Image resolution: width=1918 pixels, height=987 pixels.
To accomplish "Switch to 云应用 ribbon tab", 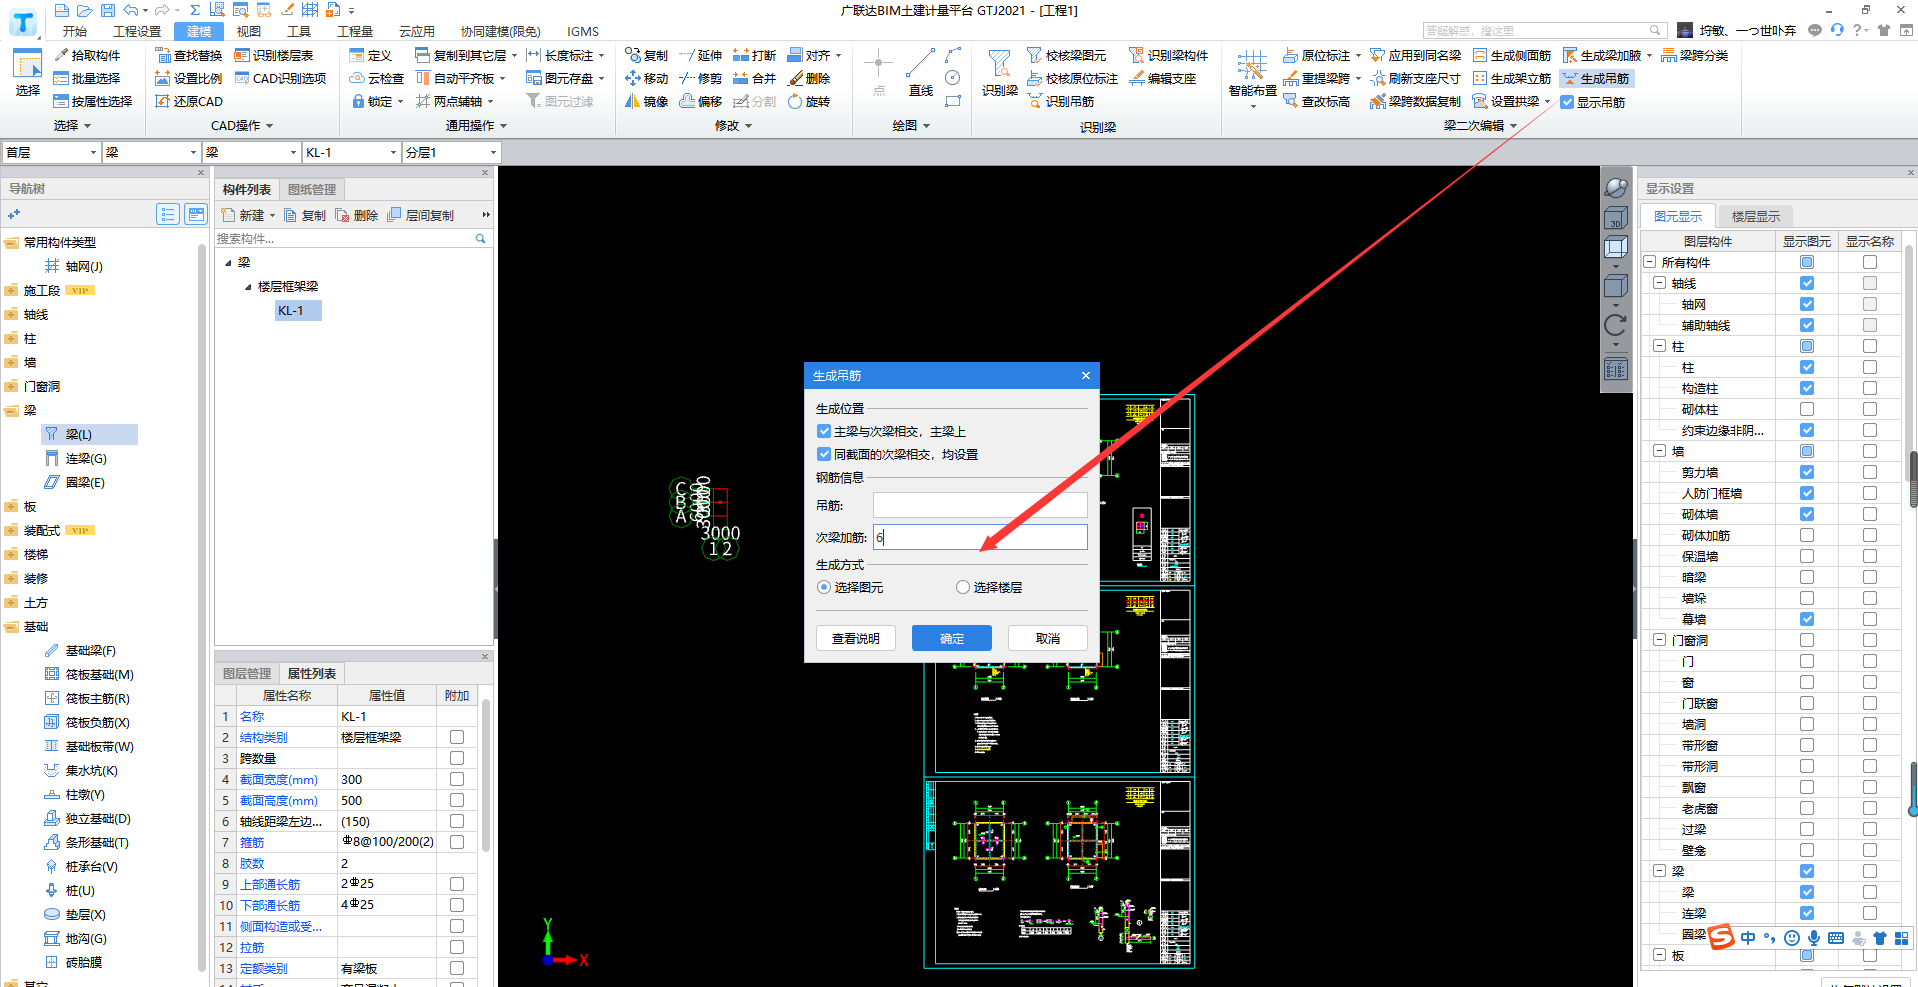I will tap(417, 31).
